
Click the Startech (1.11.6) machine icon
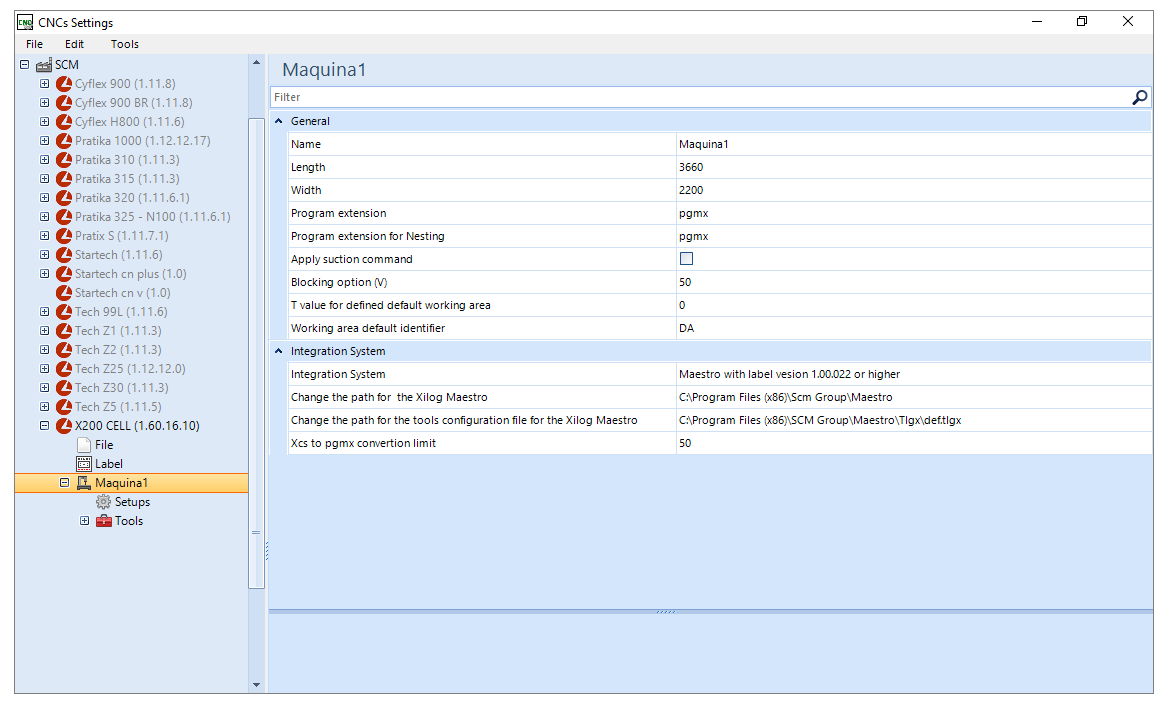tap(64, 255)
